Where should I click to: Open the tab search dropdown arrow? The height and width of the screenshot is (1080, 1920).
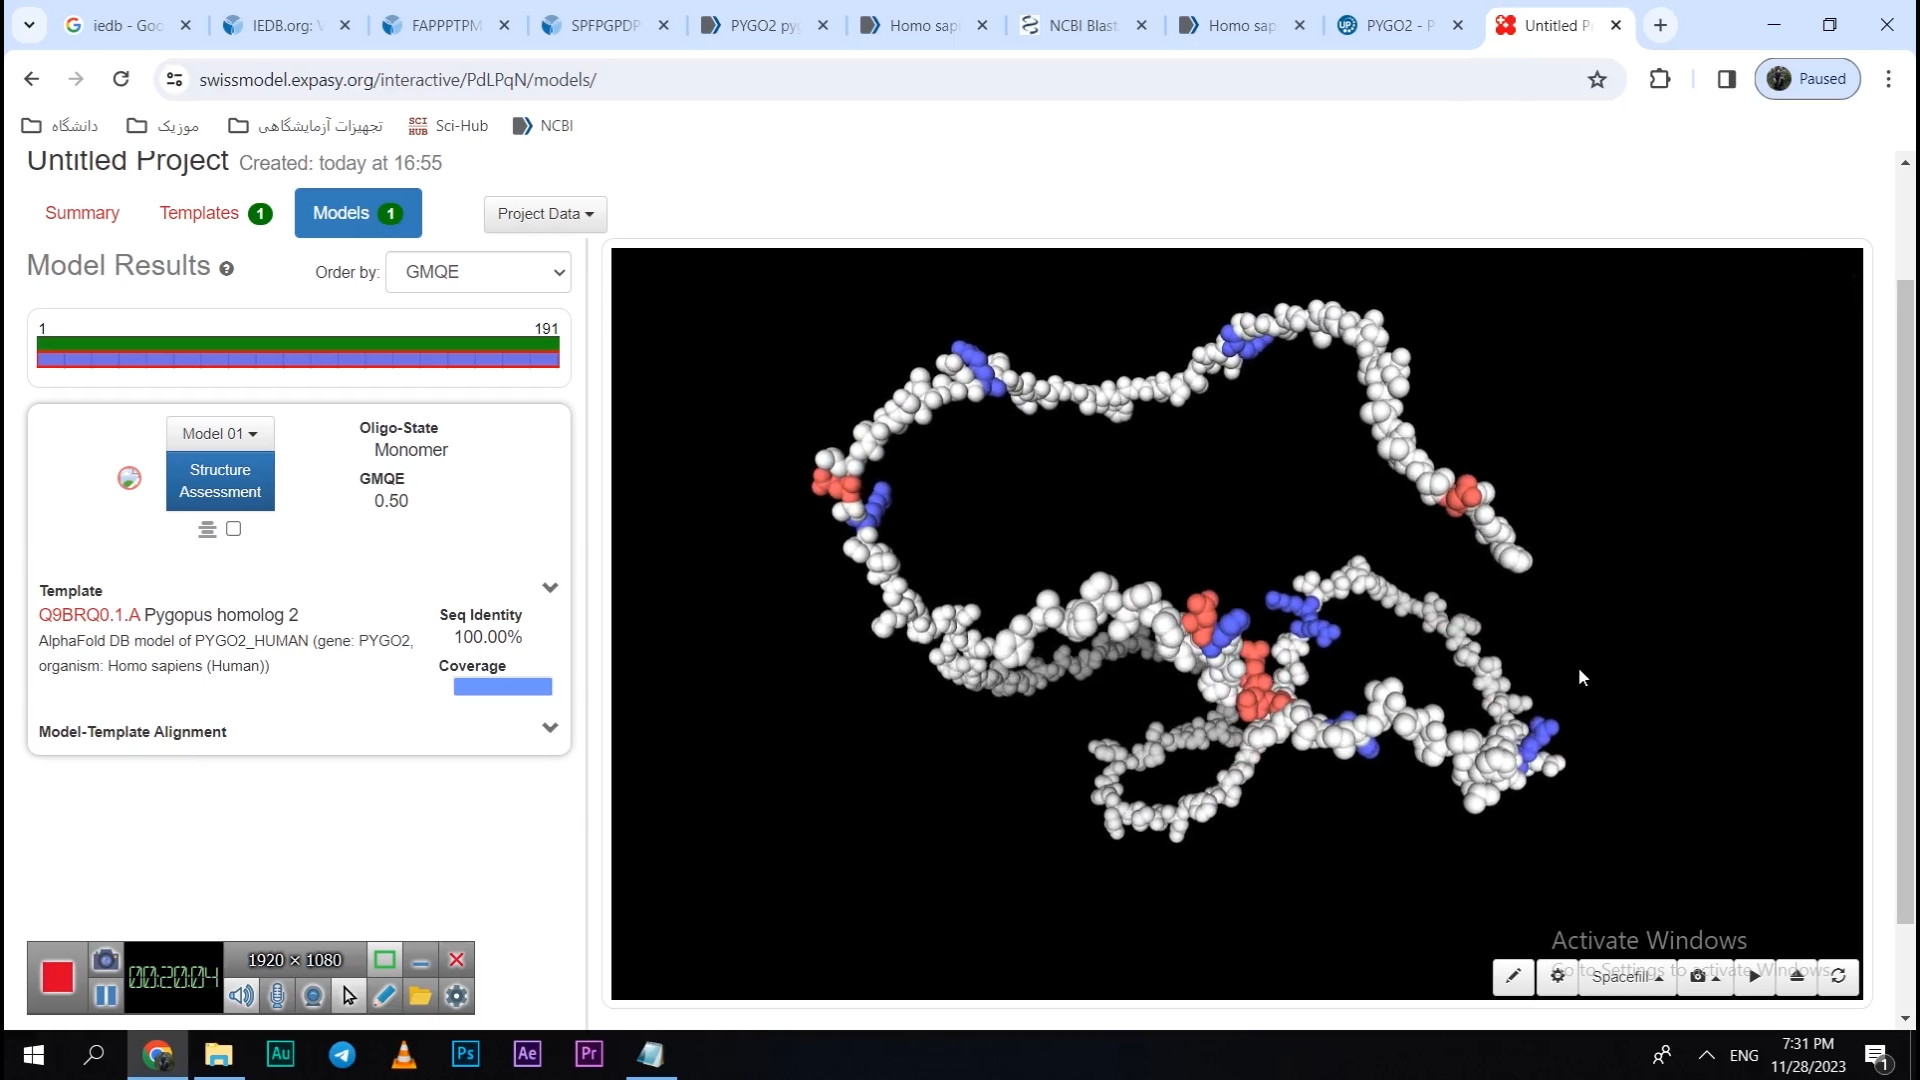point(29,25)
